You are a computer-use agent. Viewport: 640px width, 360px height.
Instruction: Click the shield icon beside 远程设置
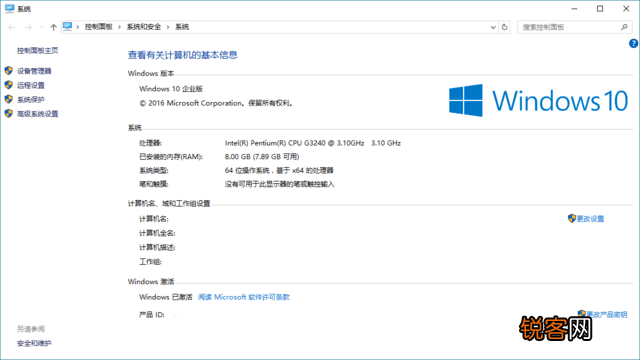(9, 85)
